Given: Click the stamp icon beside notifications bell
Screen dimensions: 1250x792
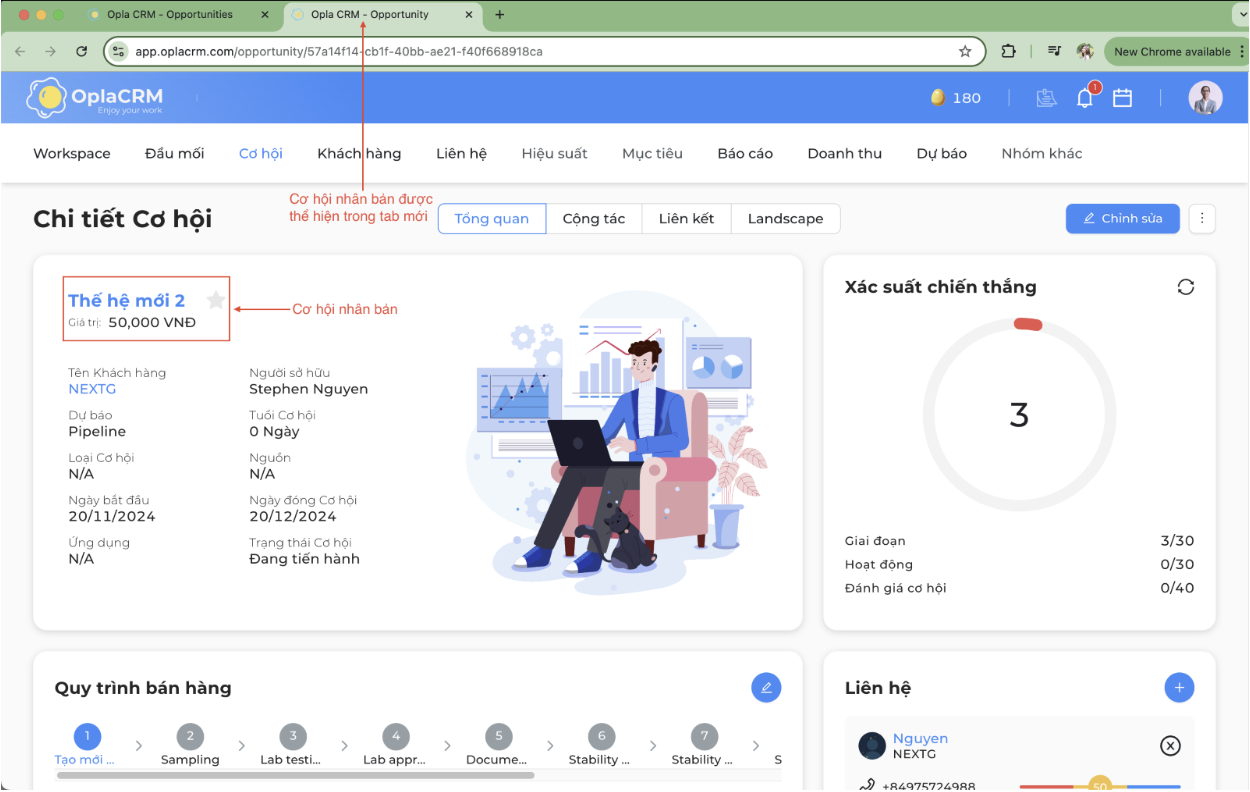Looking at the screenshot, I should point(1046,98).
